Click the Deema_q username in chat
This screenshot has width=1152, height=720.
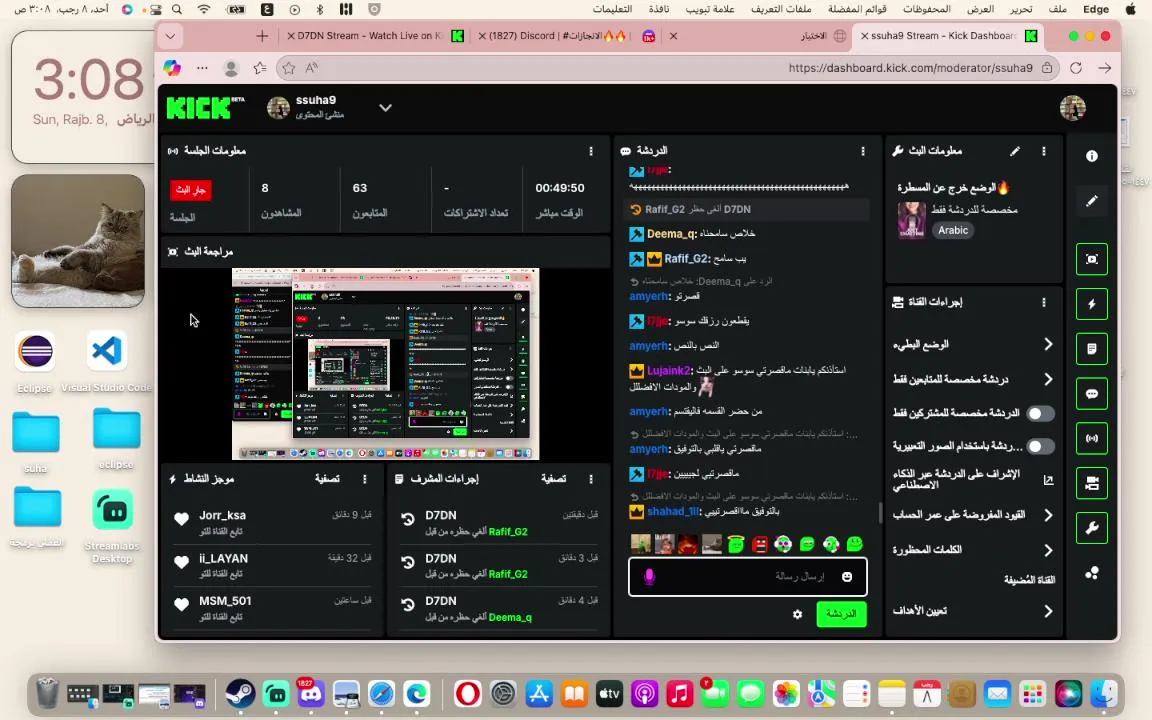tap(670, 234)
